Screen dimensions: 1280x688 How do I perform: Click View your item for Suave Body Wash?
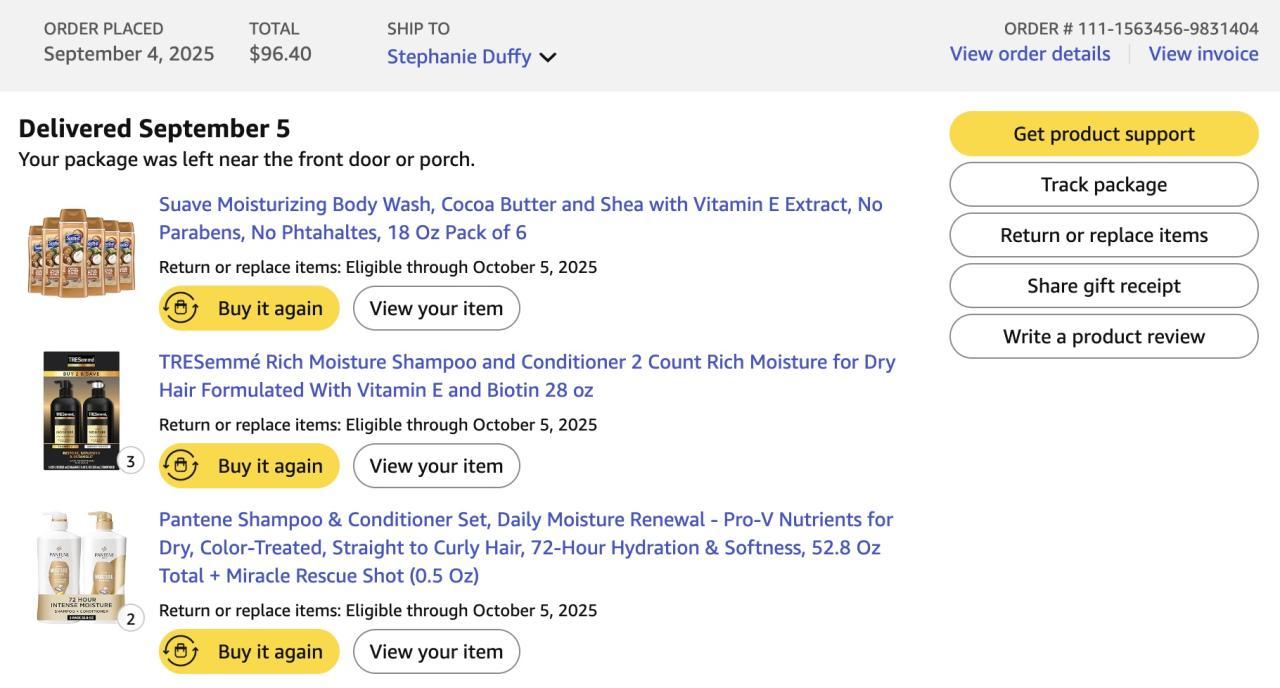pyautogui.click(x=436, y=308)
